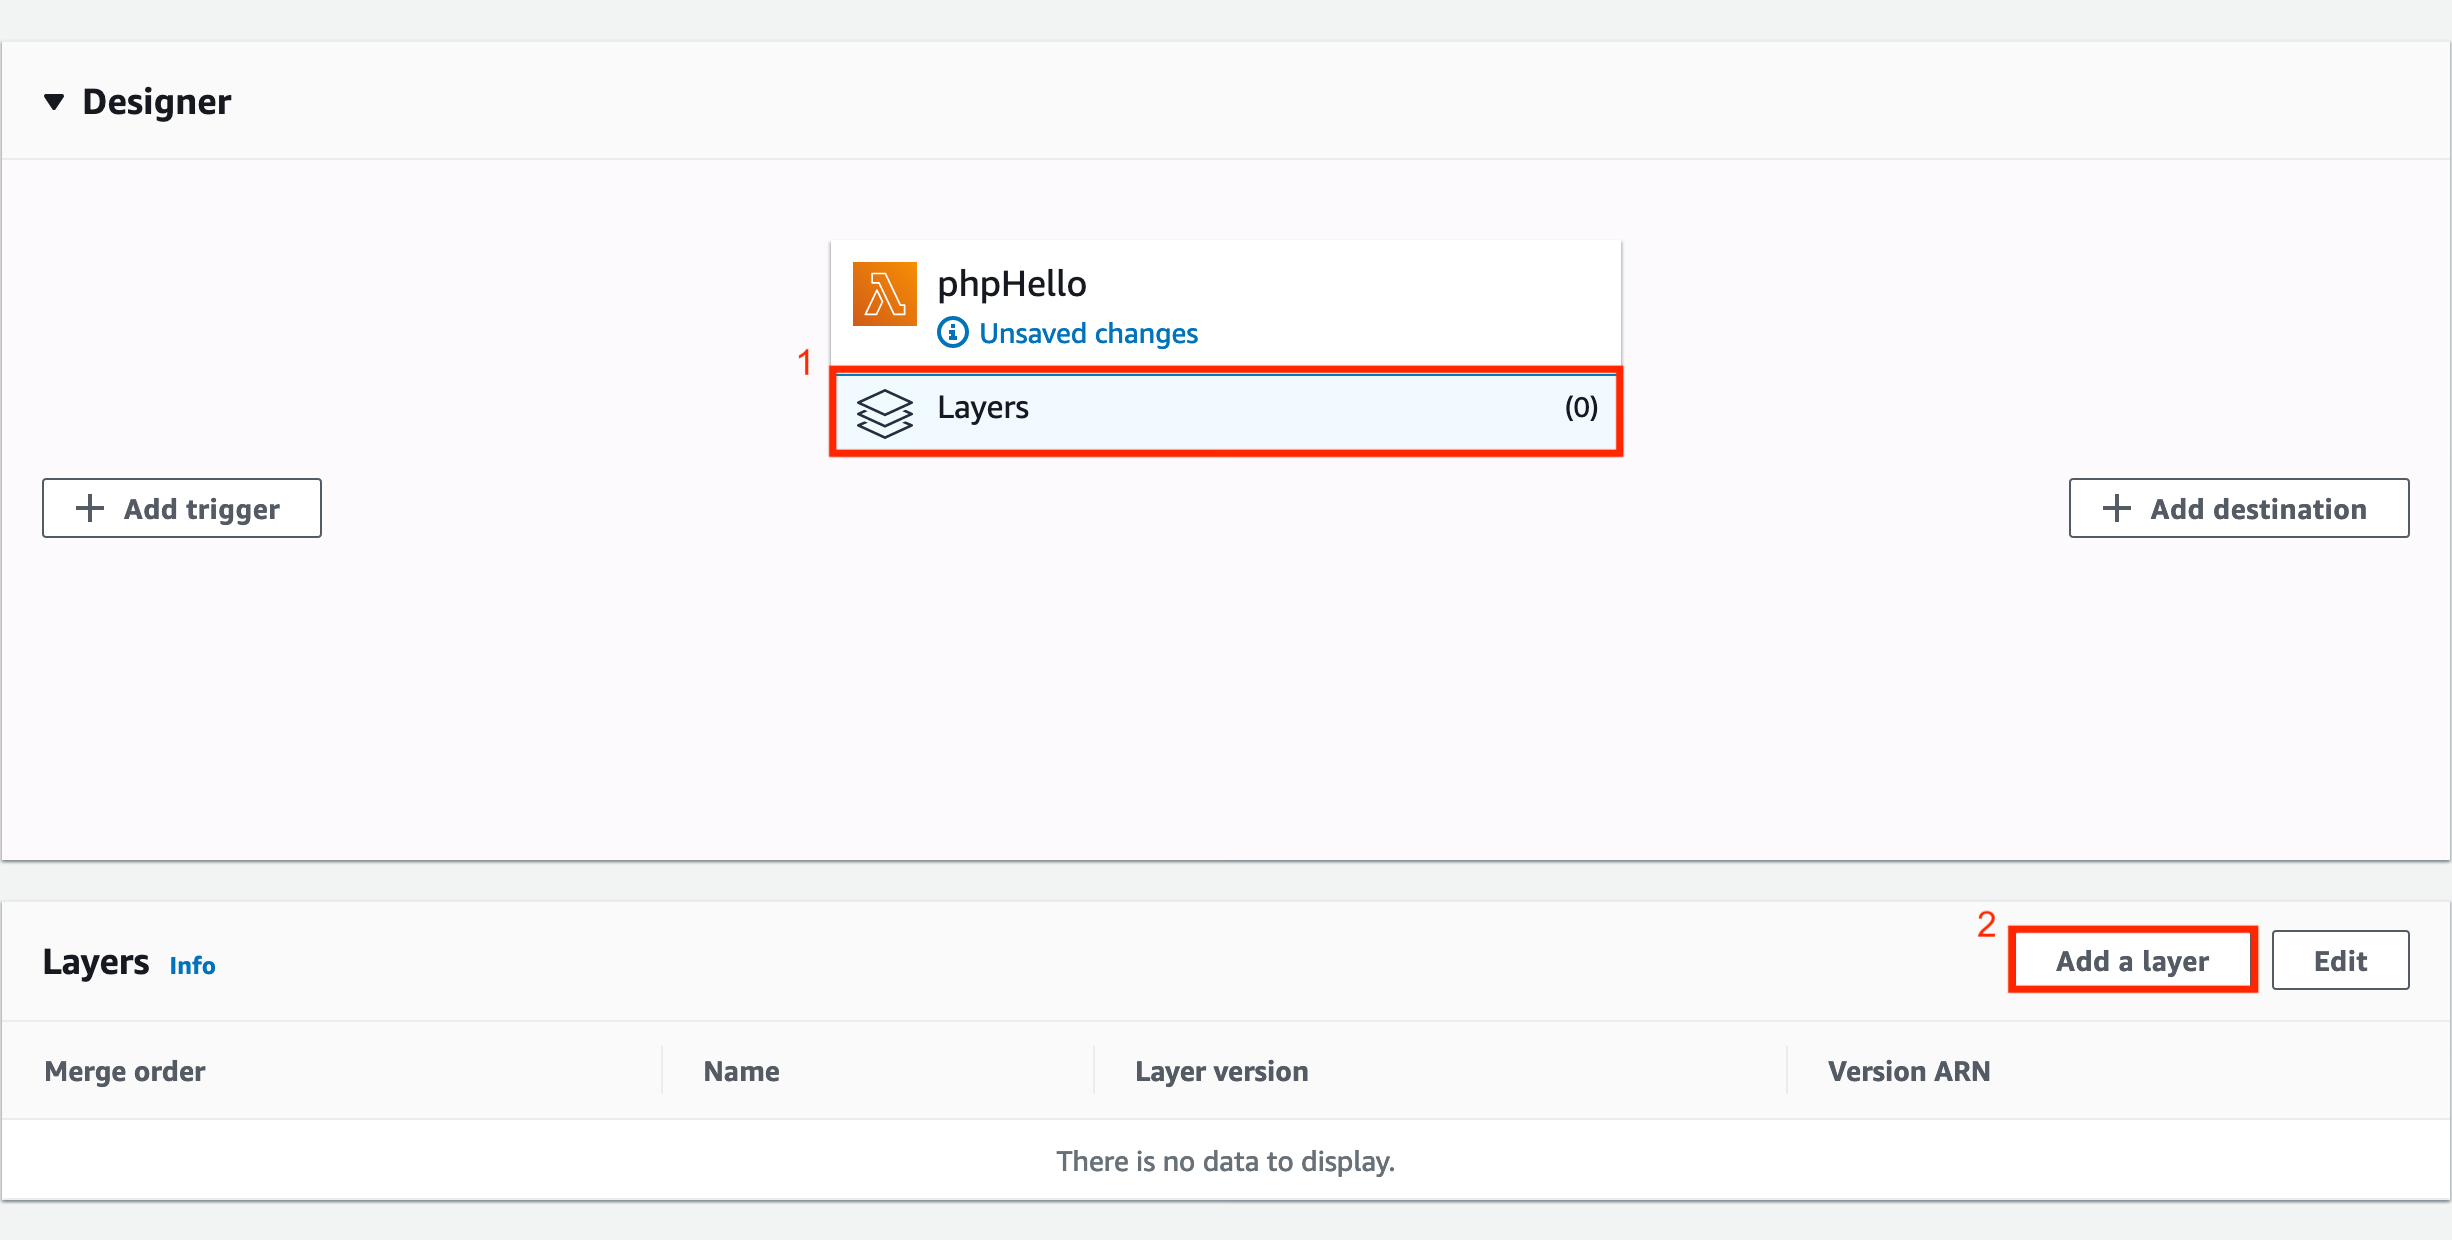This screenshot has height=1240, width=2452.
Task: Click the Designer section heading
Action: [157, 101]
